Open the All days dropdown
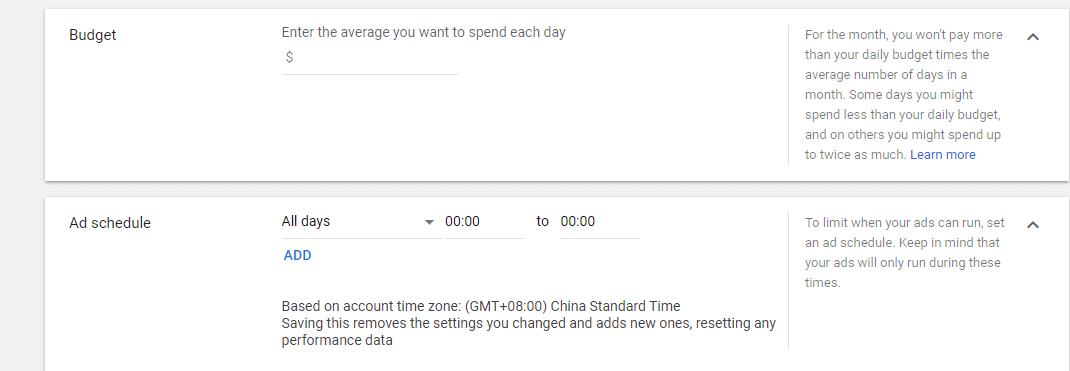 click(x=361, y=222)
